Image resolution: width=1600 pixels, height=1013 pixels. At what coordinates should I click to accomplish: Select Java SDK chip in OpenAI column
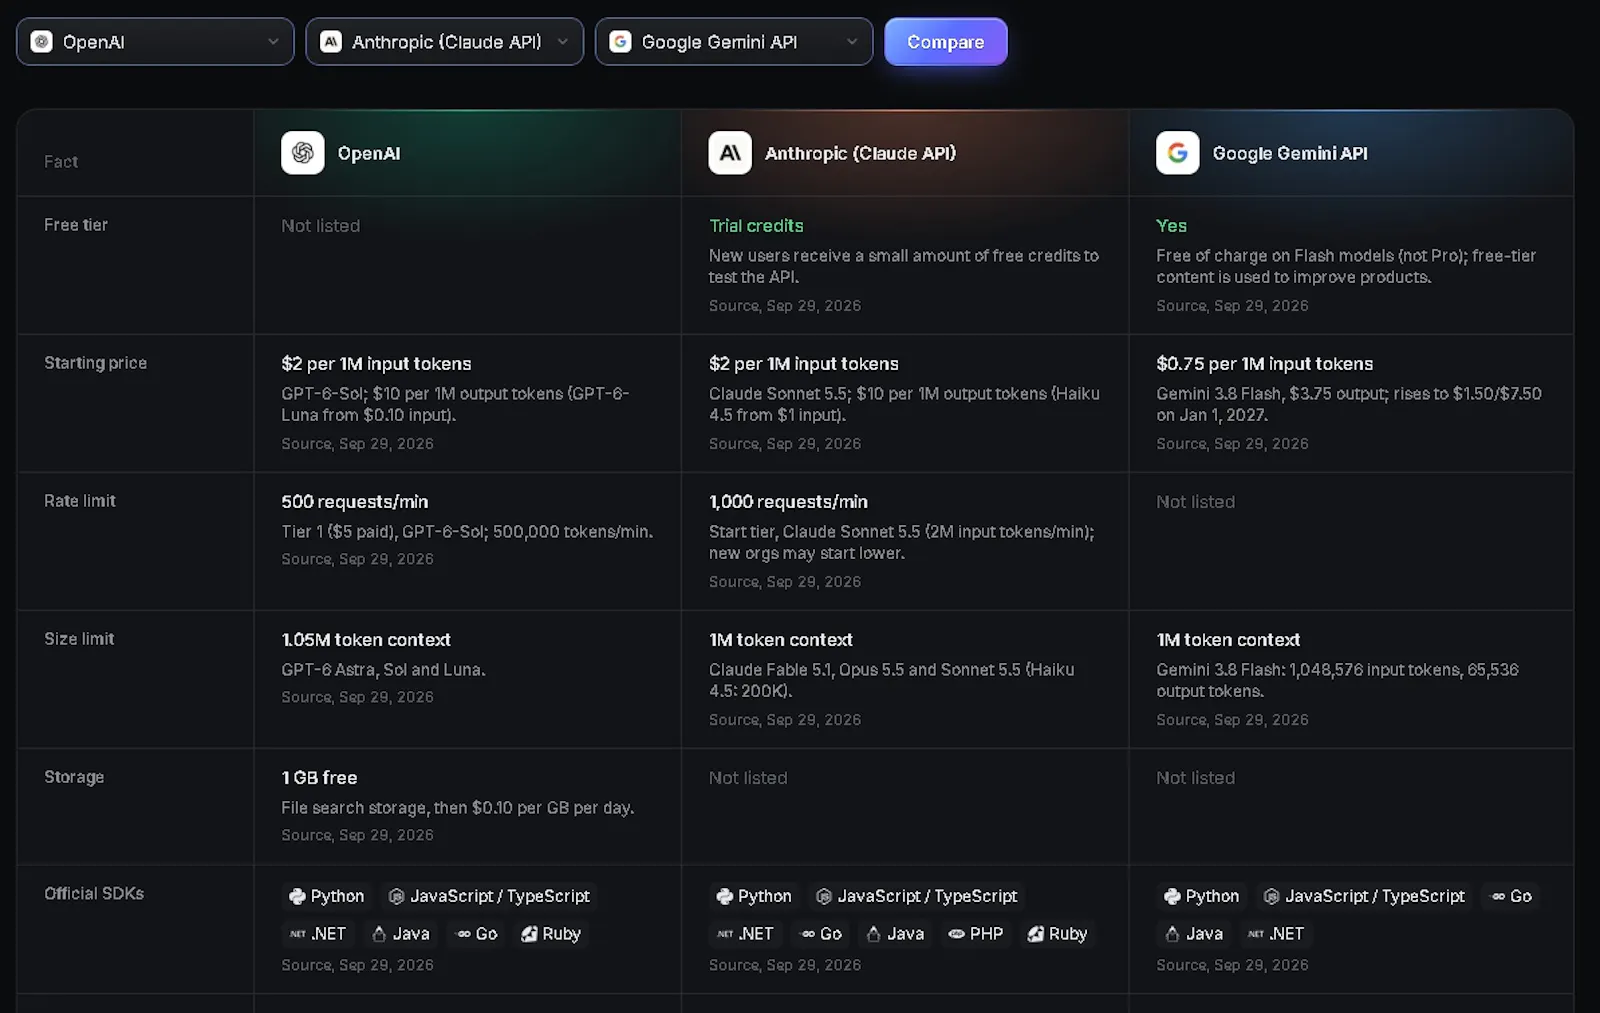(x=400, y=934)
